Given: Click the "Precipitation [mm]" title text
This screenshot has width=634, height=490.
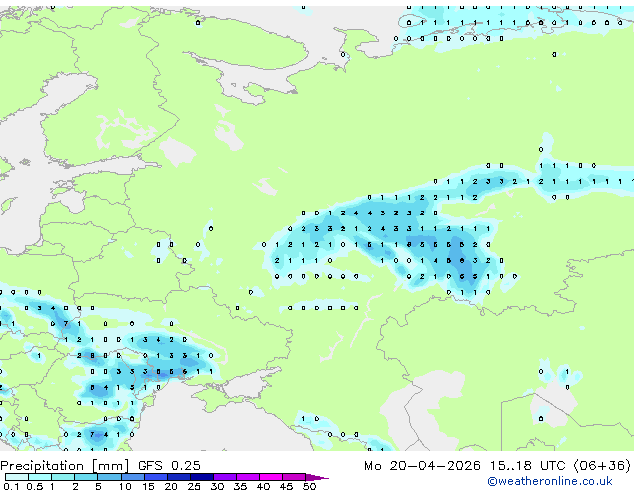Looking at the screenshot, I should pyautogui.click(x=65, y=466).
